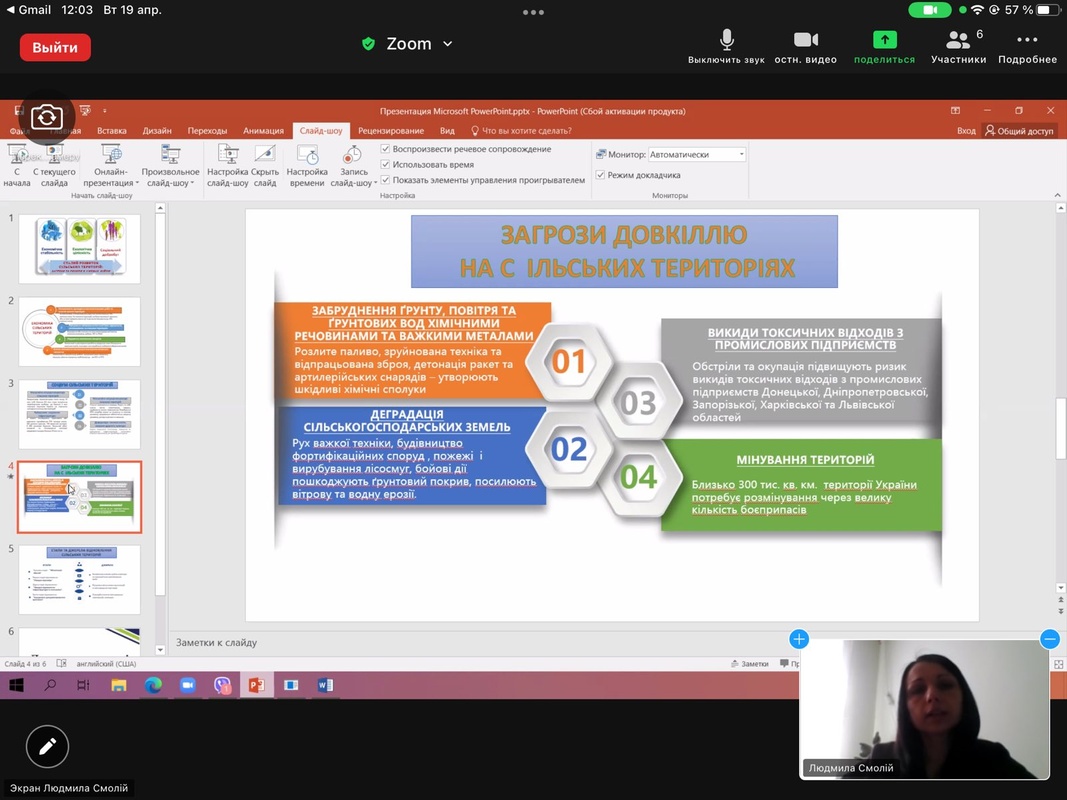This screenshot has width=1067, height=800.
Task: Click the 01 hexagon on slide
Action: click(568, 361)
